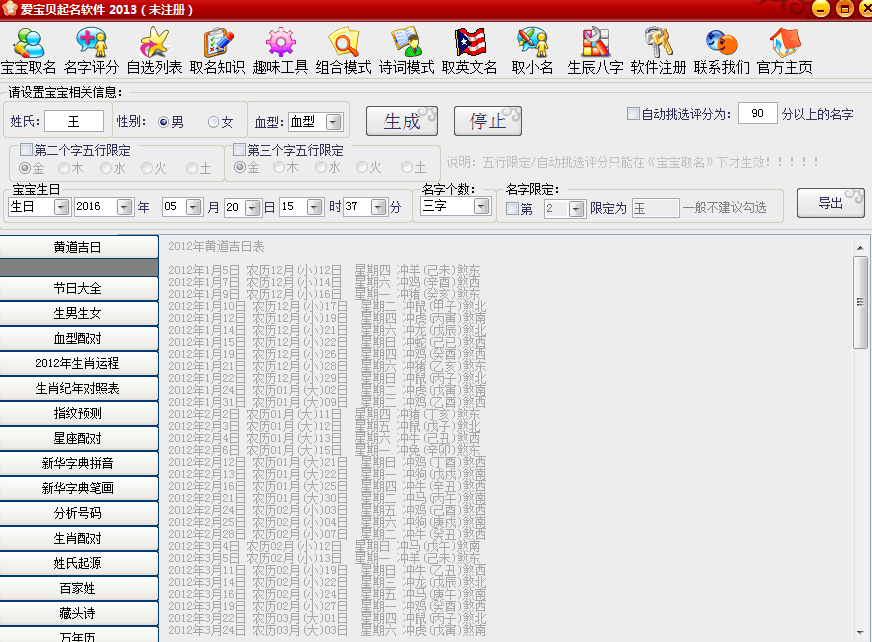Open the 趣味工具 gear icon

pos(280,51)
